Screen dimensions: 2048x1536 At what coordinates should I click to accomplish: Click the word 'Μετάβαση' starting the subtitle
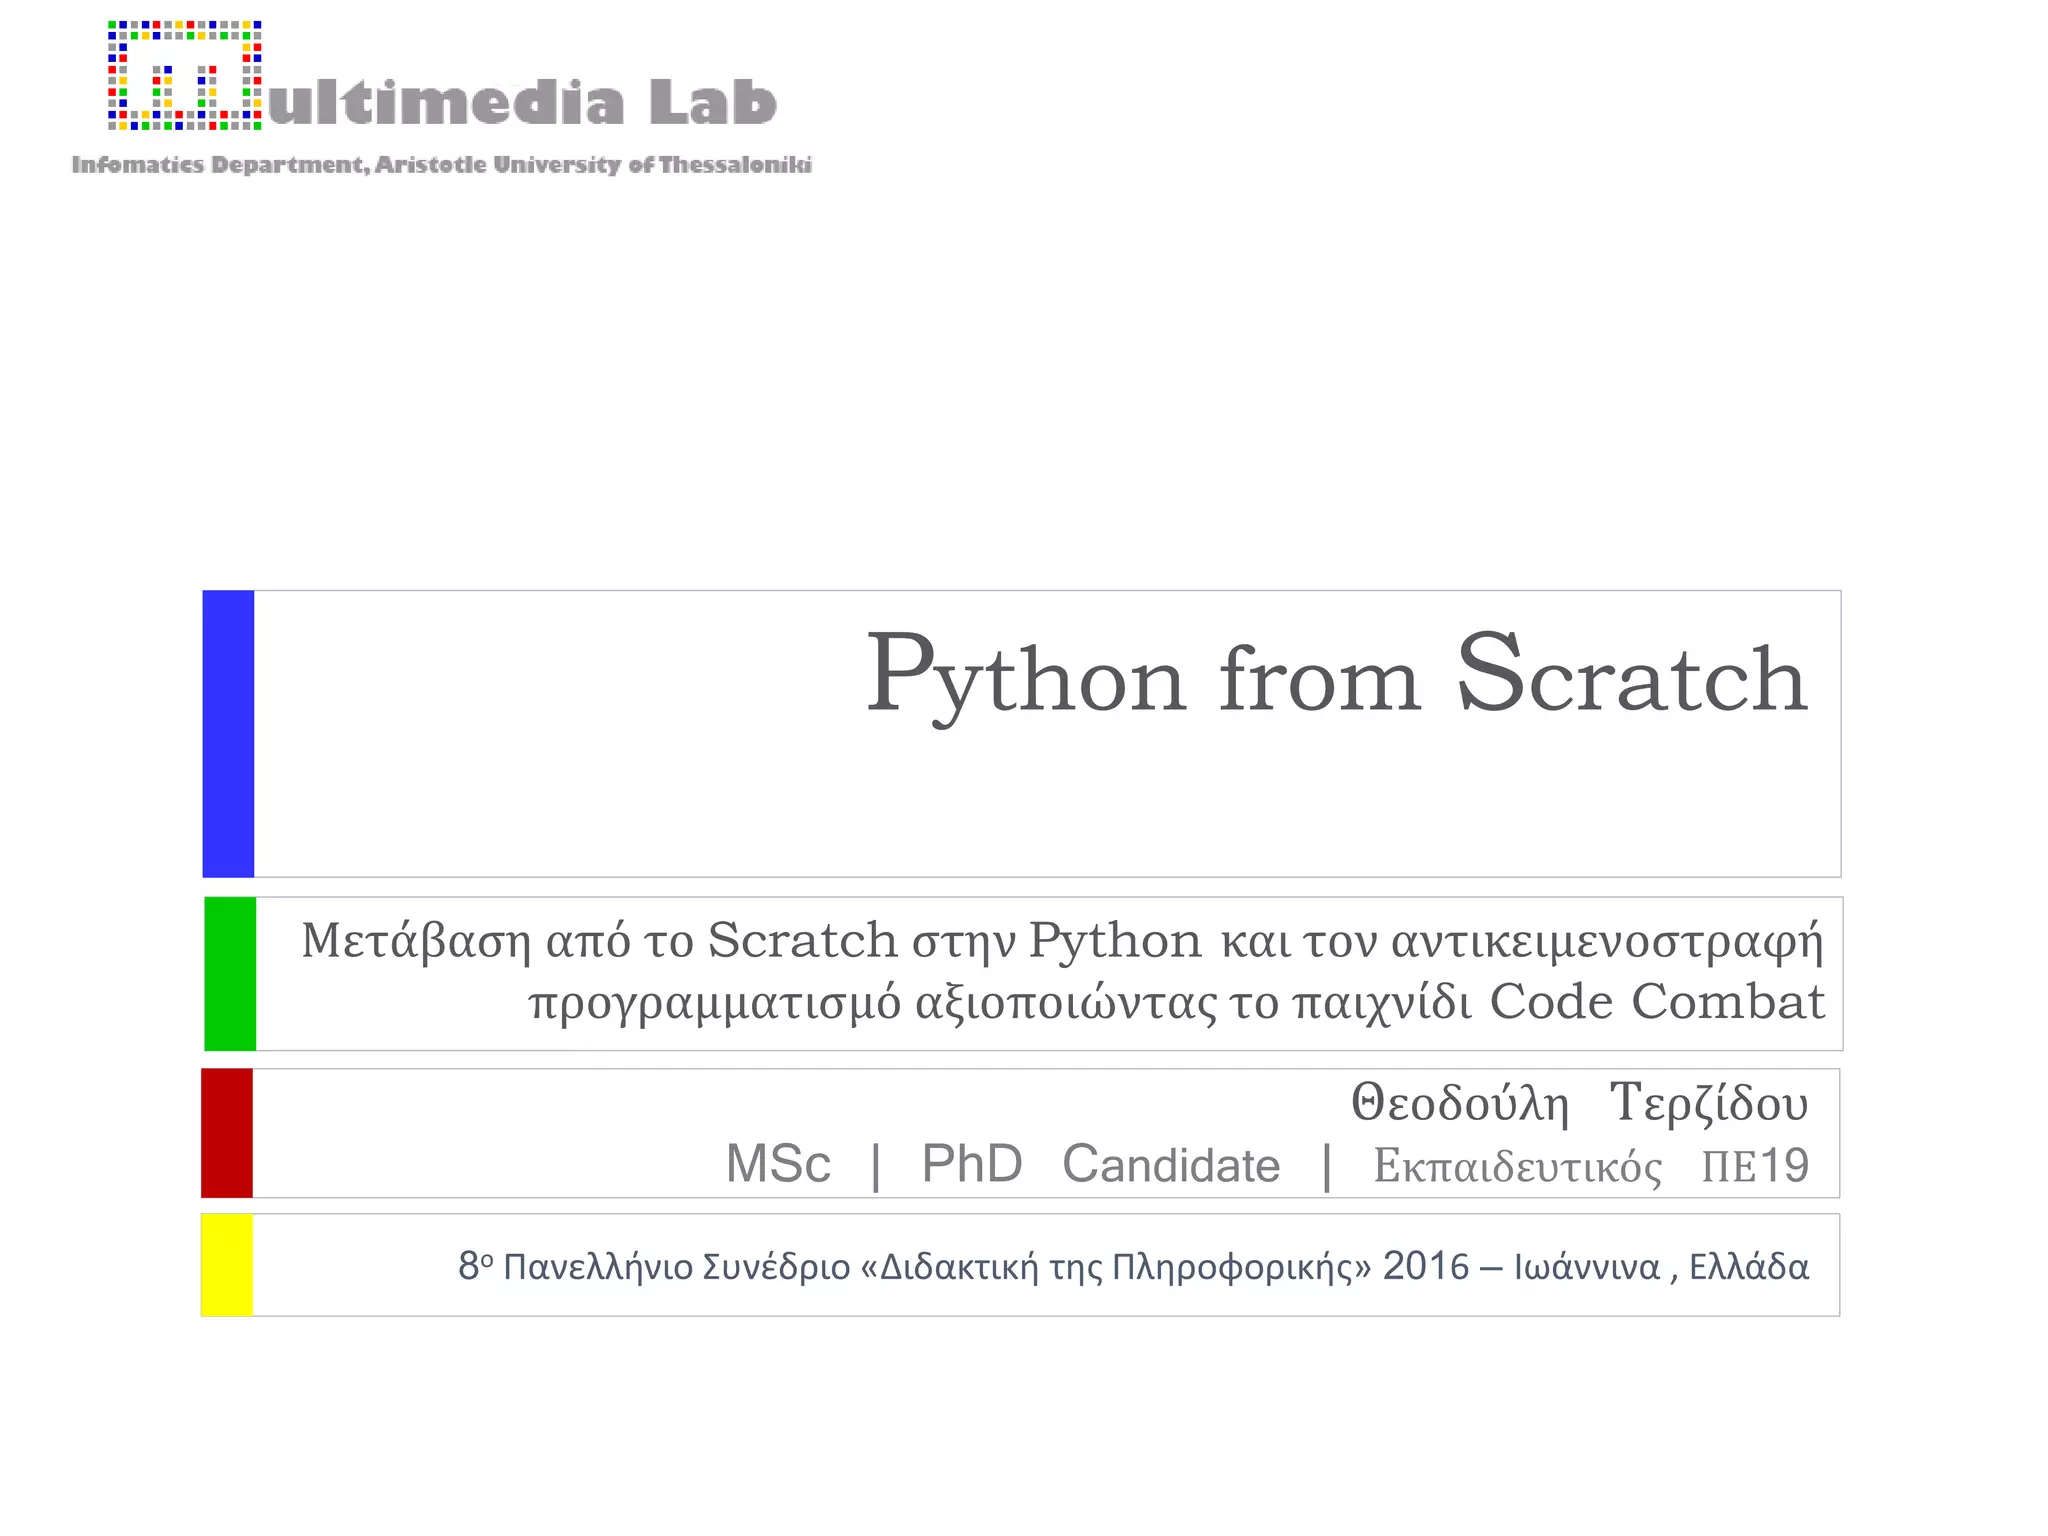click(x=416, y=941)
